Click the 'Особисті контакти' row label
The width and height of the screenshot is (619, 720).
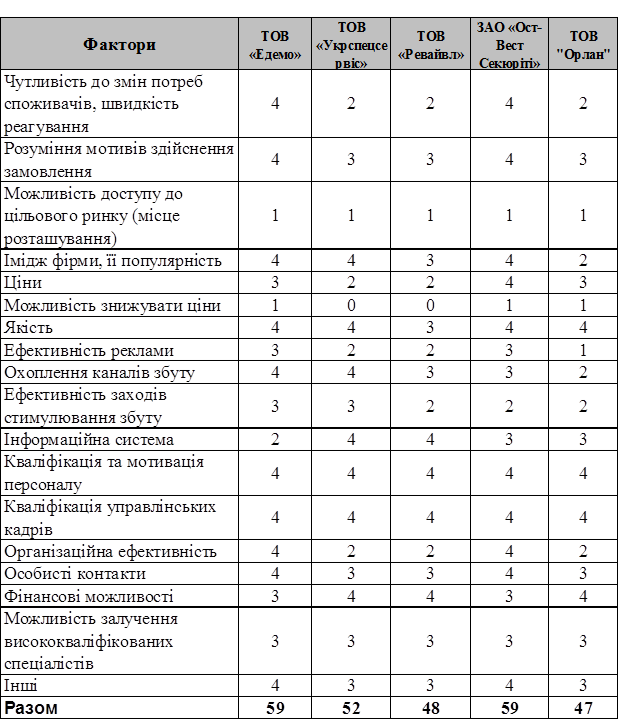tap(75, 574)
